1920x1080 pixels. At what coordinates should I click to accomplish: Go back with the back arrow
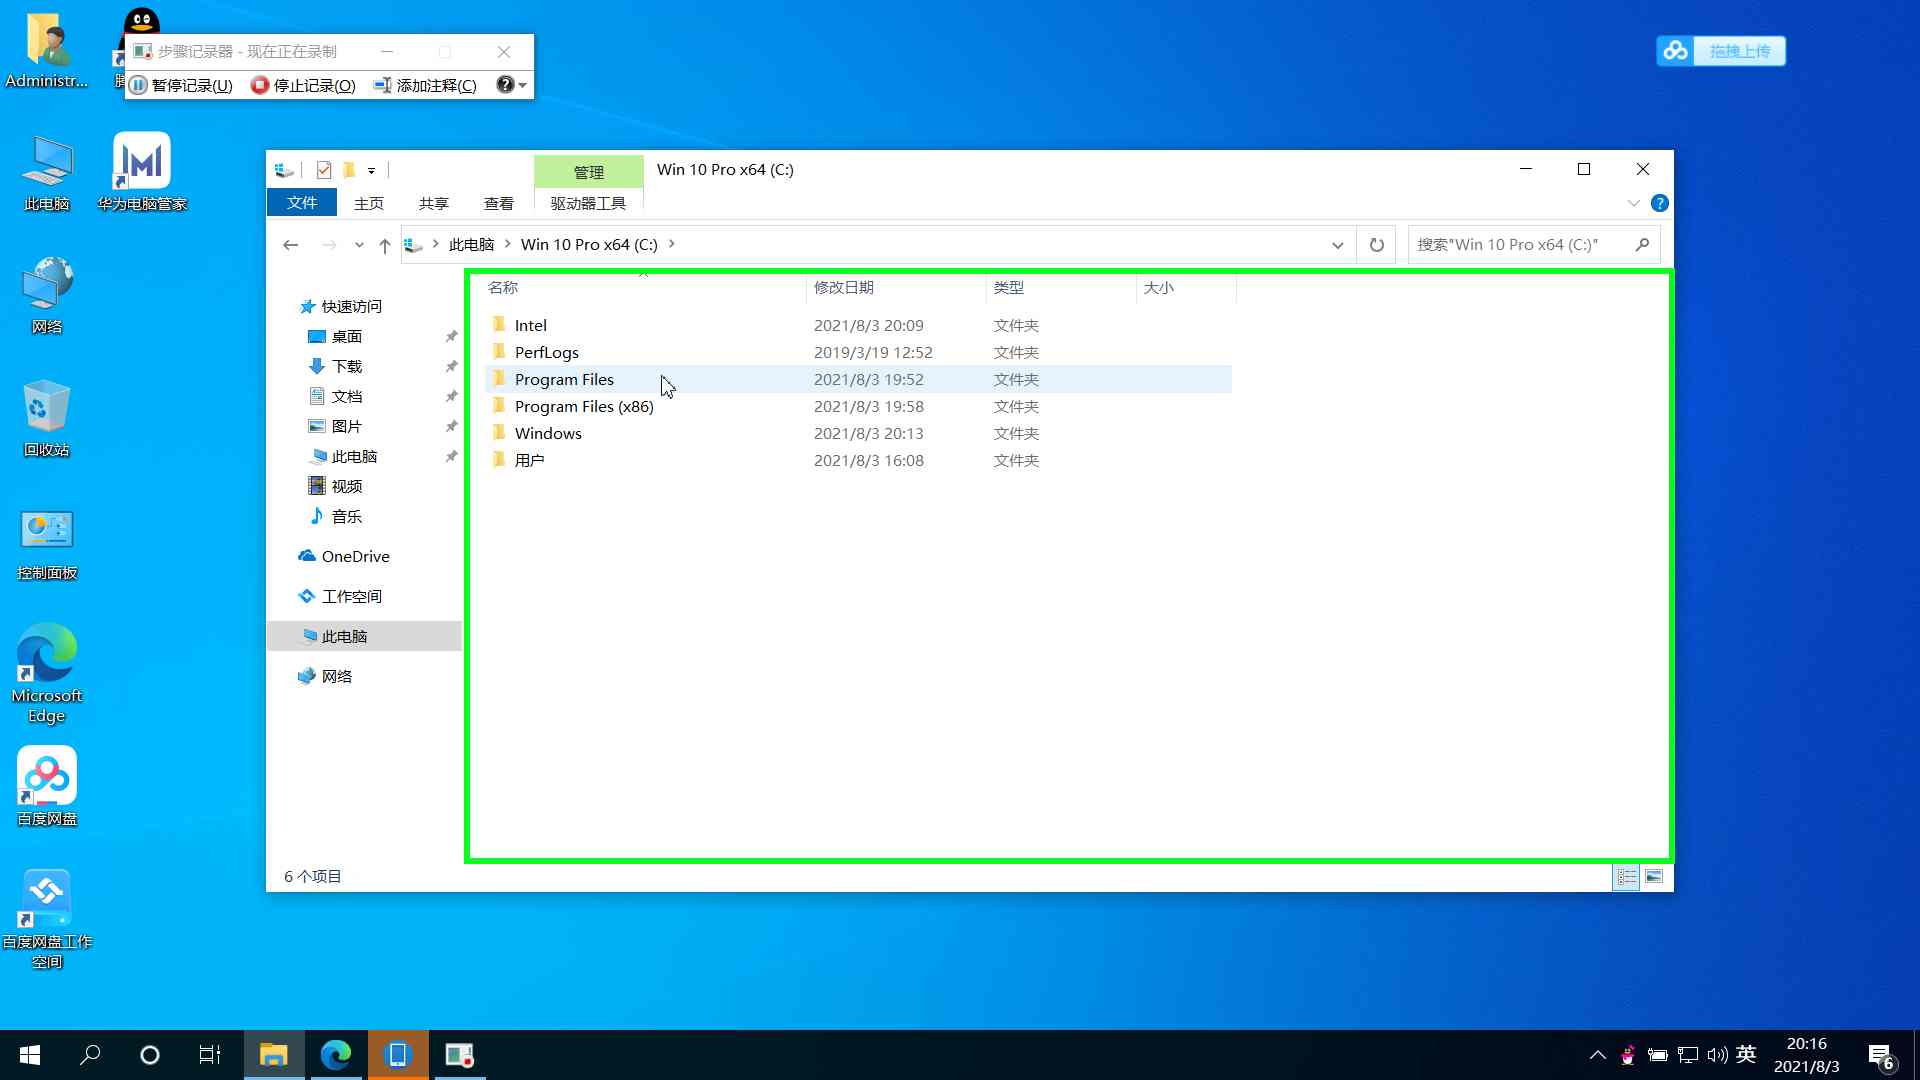(x=291, y=245)
